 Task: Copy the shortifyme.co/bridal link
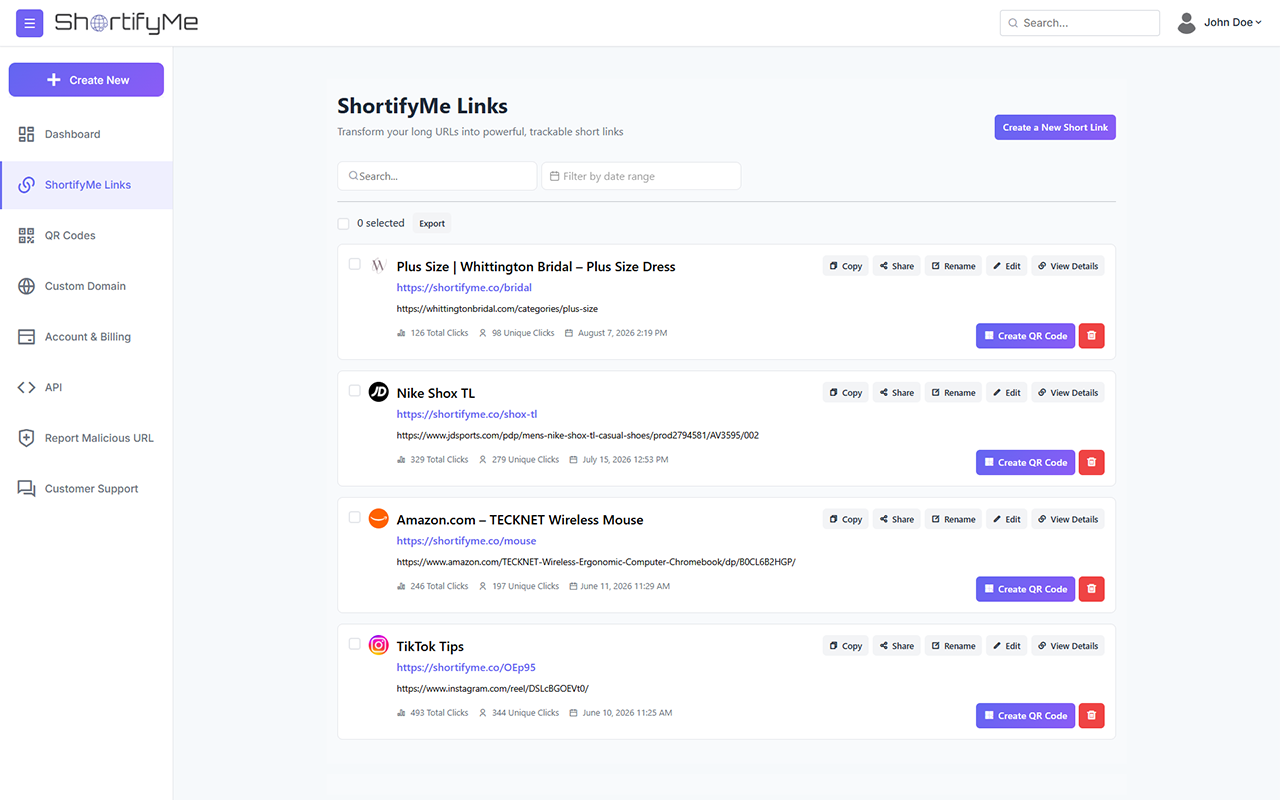845,266
